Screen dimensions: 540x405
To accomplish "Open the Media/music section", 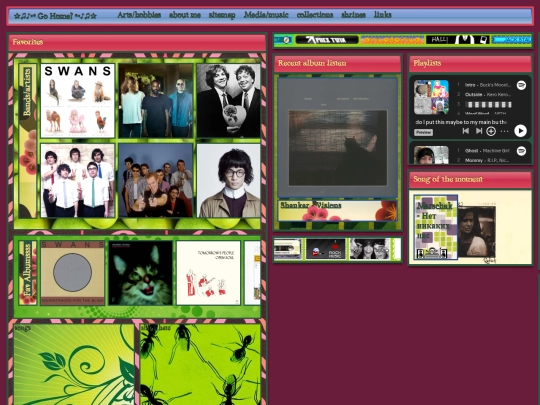I will [266, 15].
